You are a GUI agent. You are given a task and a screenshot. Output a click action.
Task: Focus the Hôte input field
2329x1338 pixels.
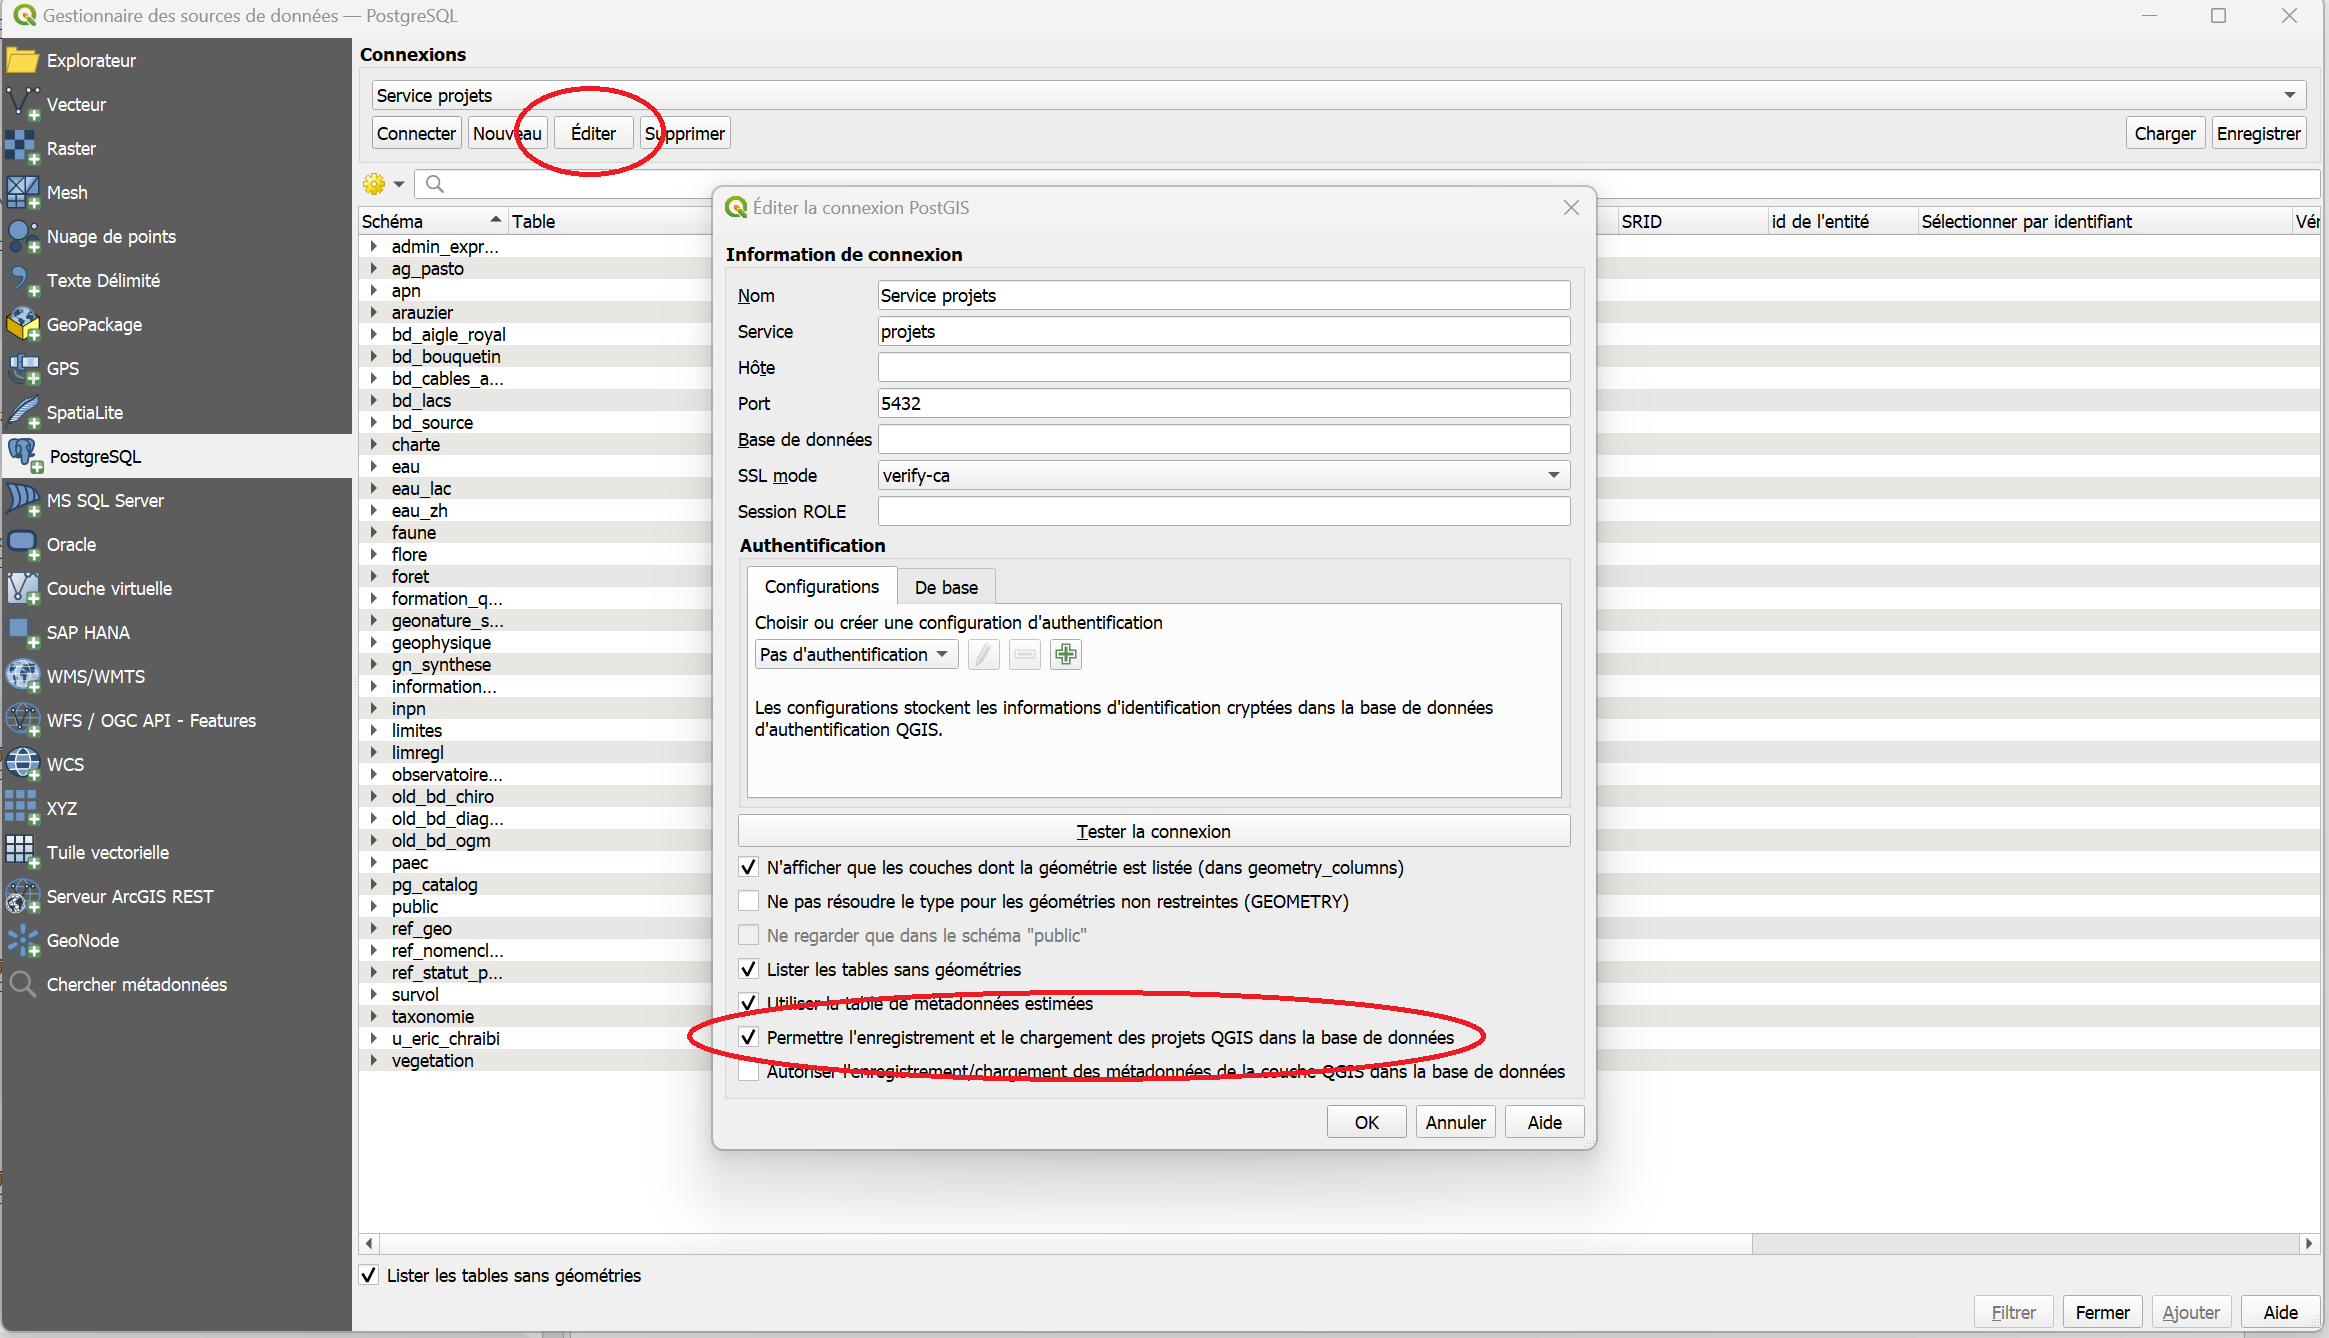click(x=1224, y=367)
